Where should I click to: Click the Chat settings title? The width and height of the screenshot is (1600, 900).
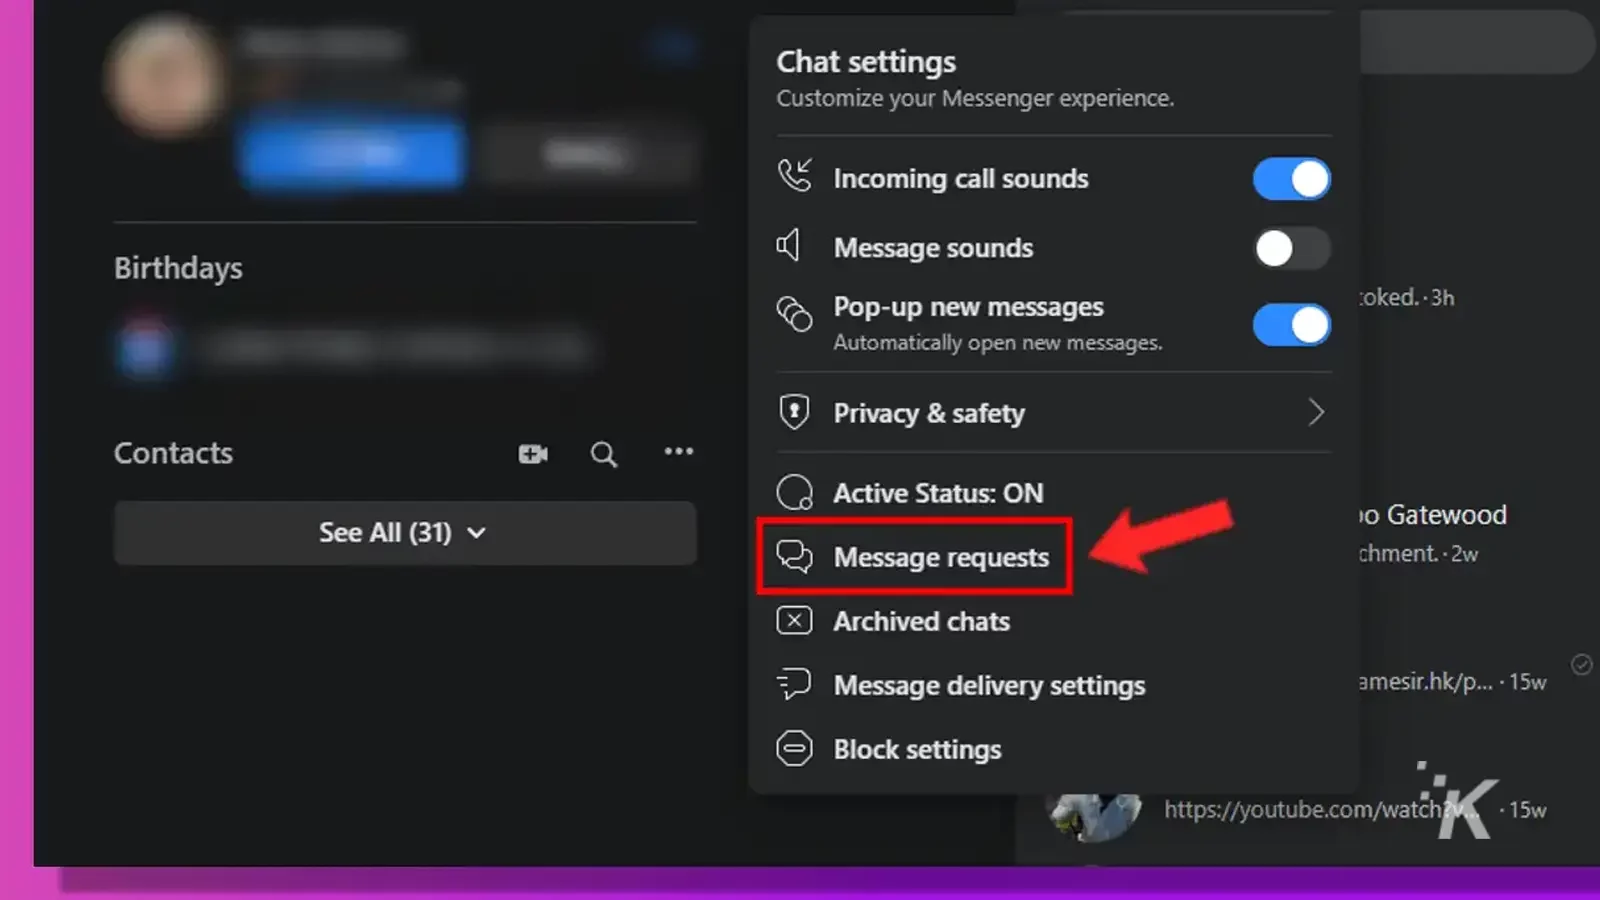(866, 62)
